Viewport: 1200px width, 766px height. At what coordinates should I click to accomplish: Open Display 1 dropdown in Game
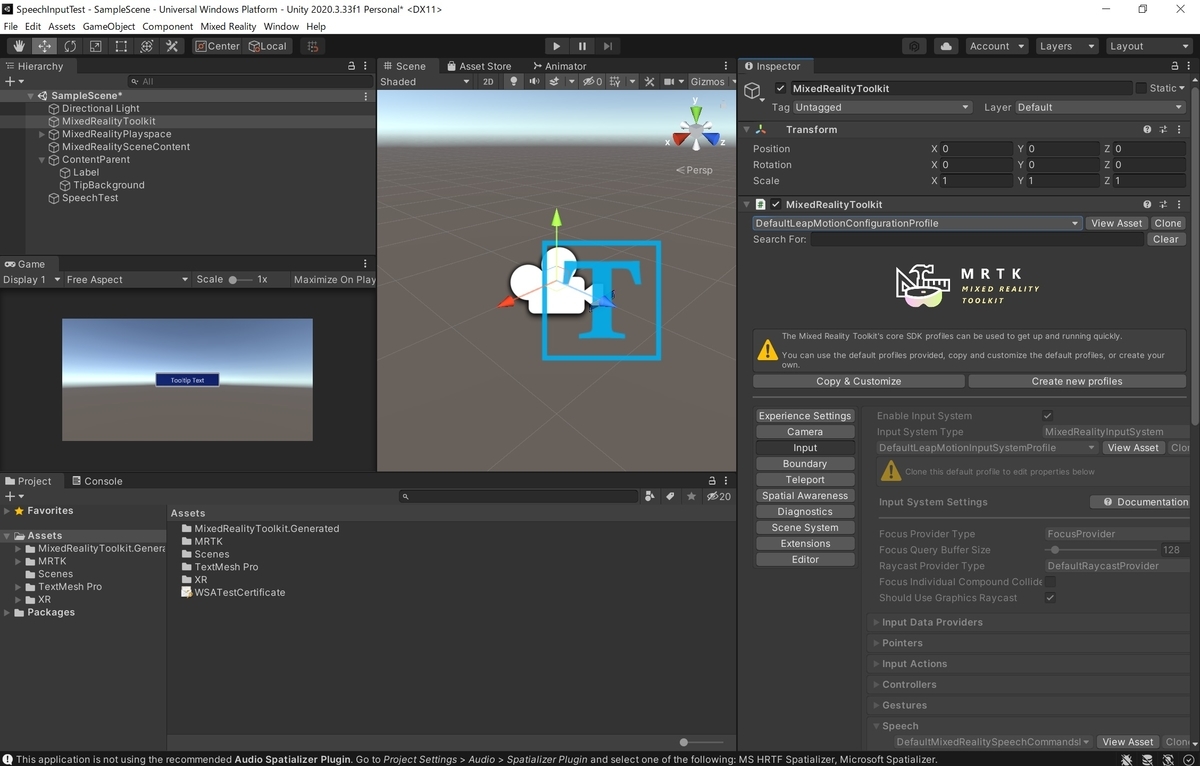(32, 280)
